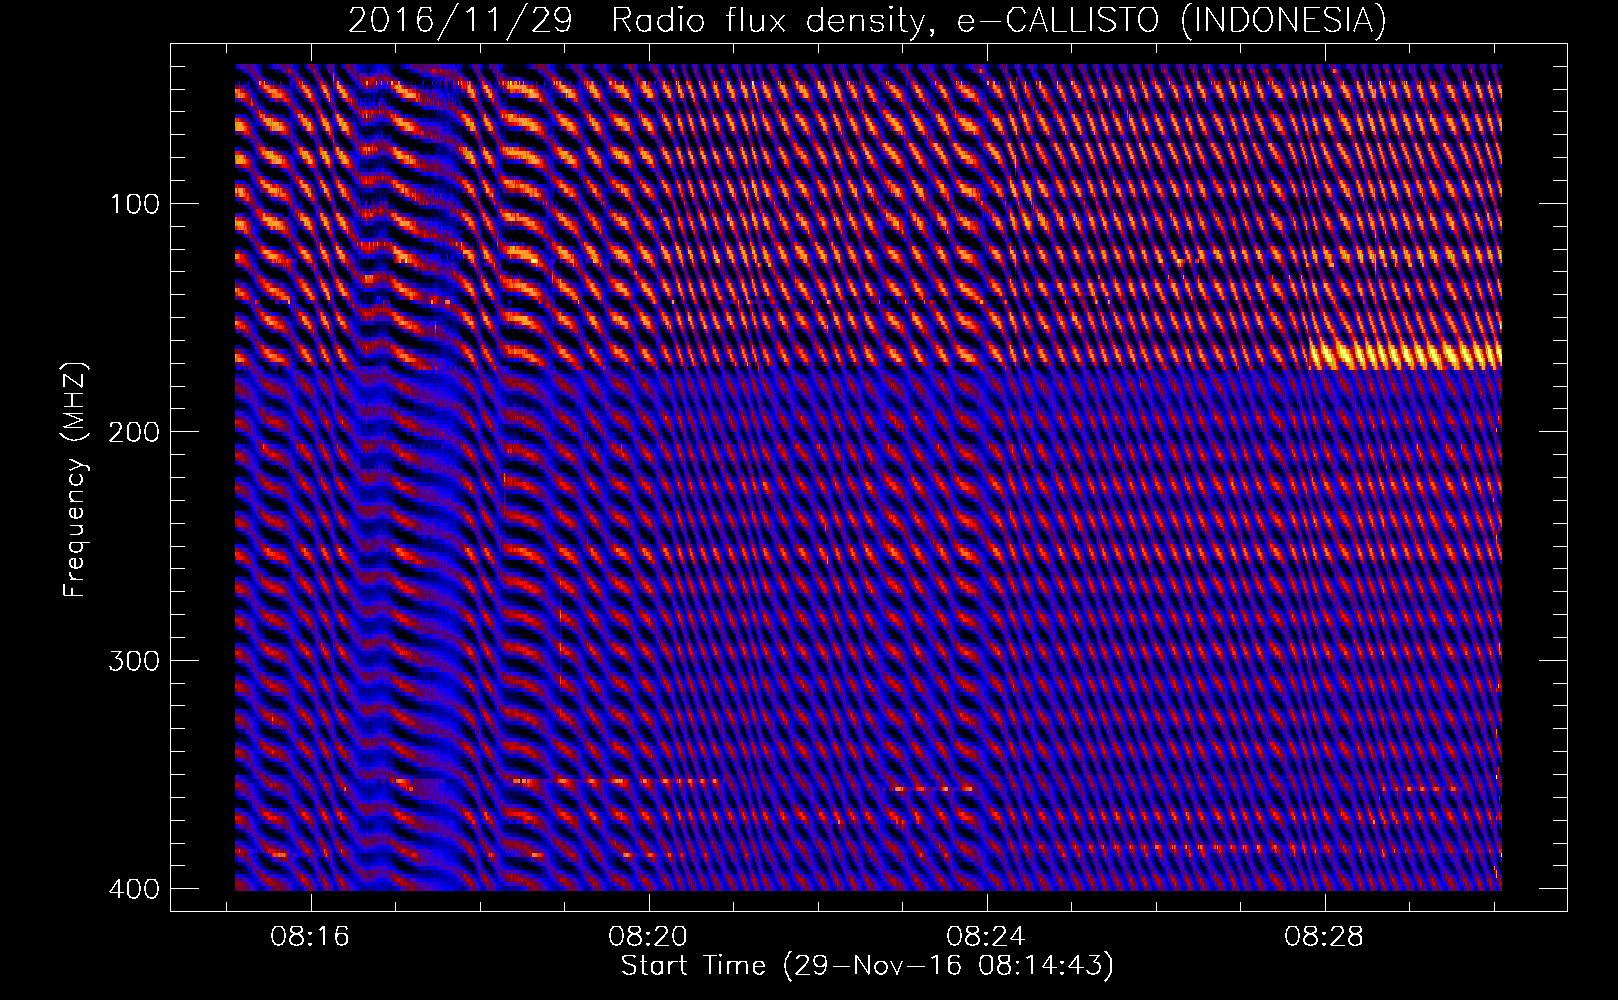This screenshot has width=1618, height=1000.
Task: Click the bright yellow burst near 08:28
Action: point(1405,355)
